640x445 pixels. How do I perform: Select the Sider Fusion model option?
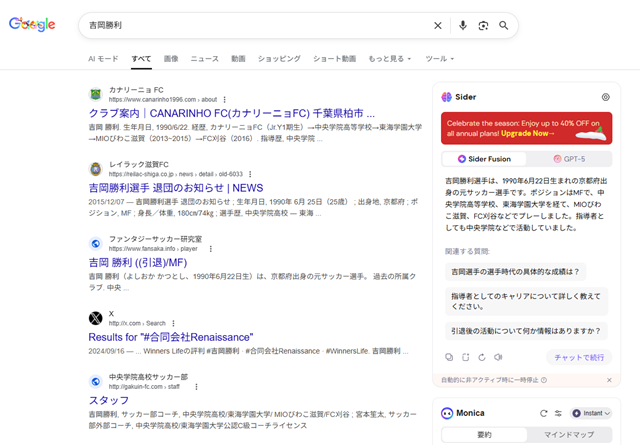(x=485, y=159)
